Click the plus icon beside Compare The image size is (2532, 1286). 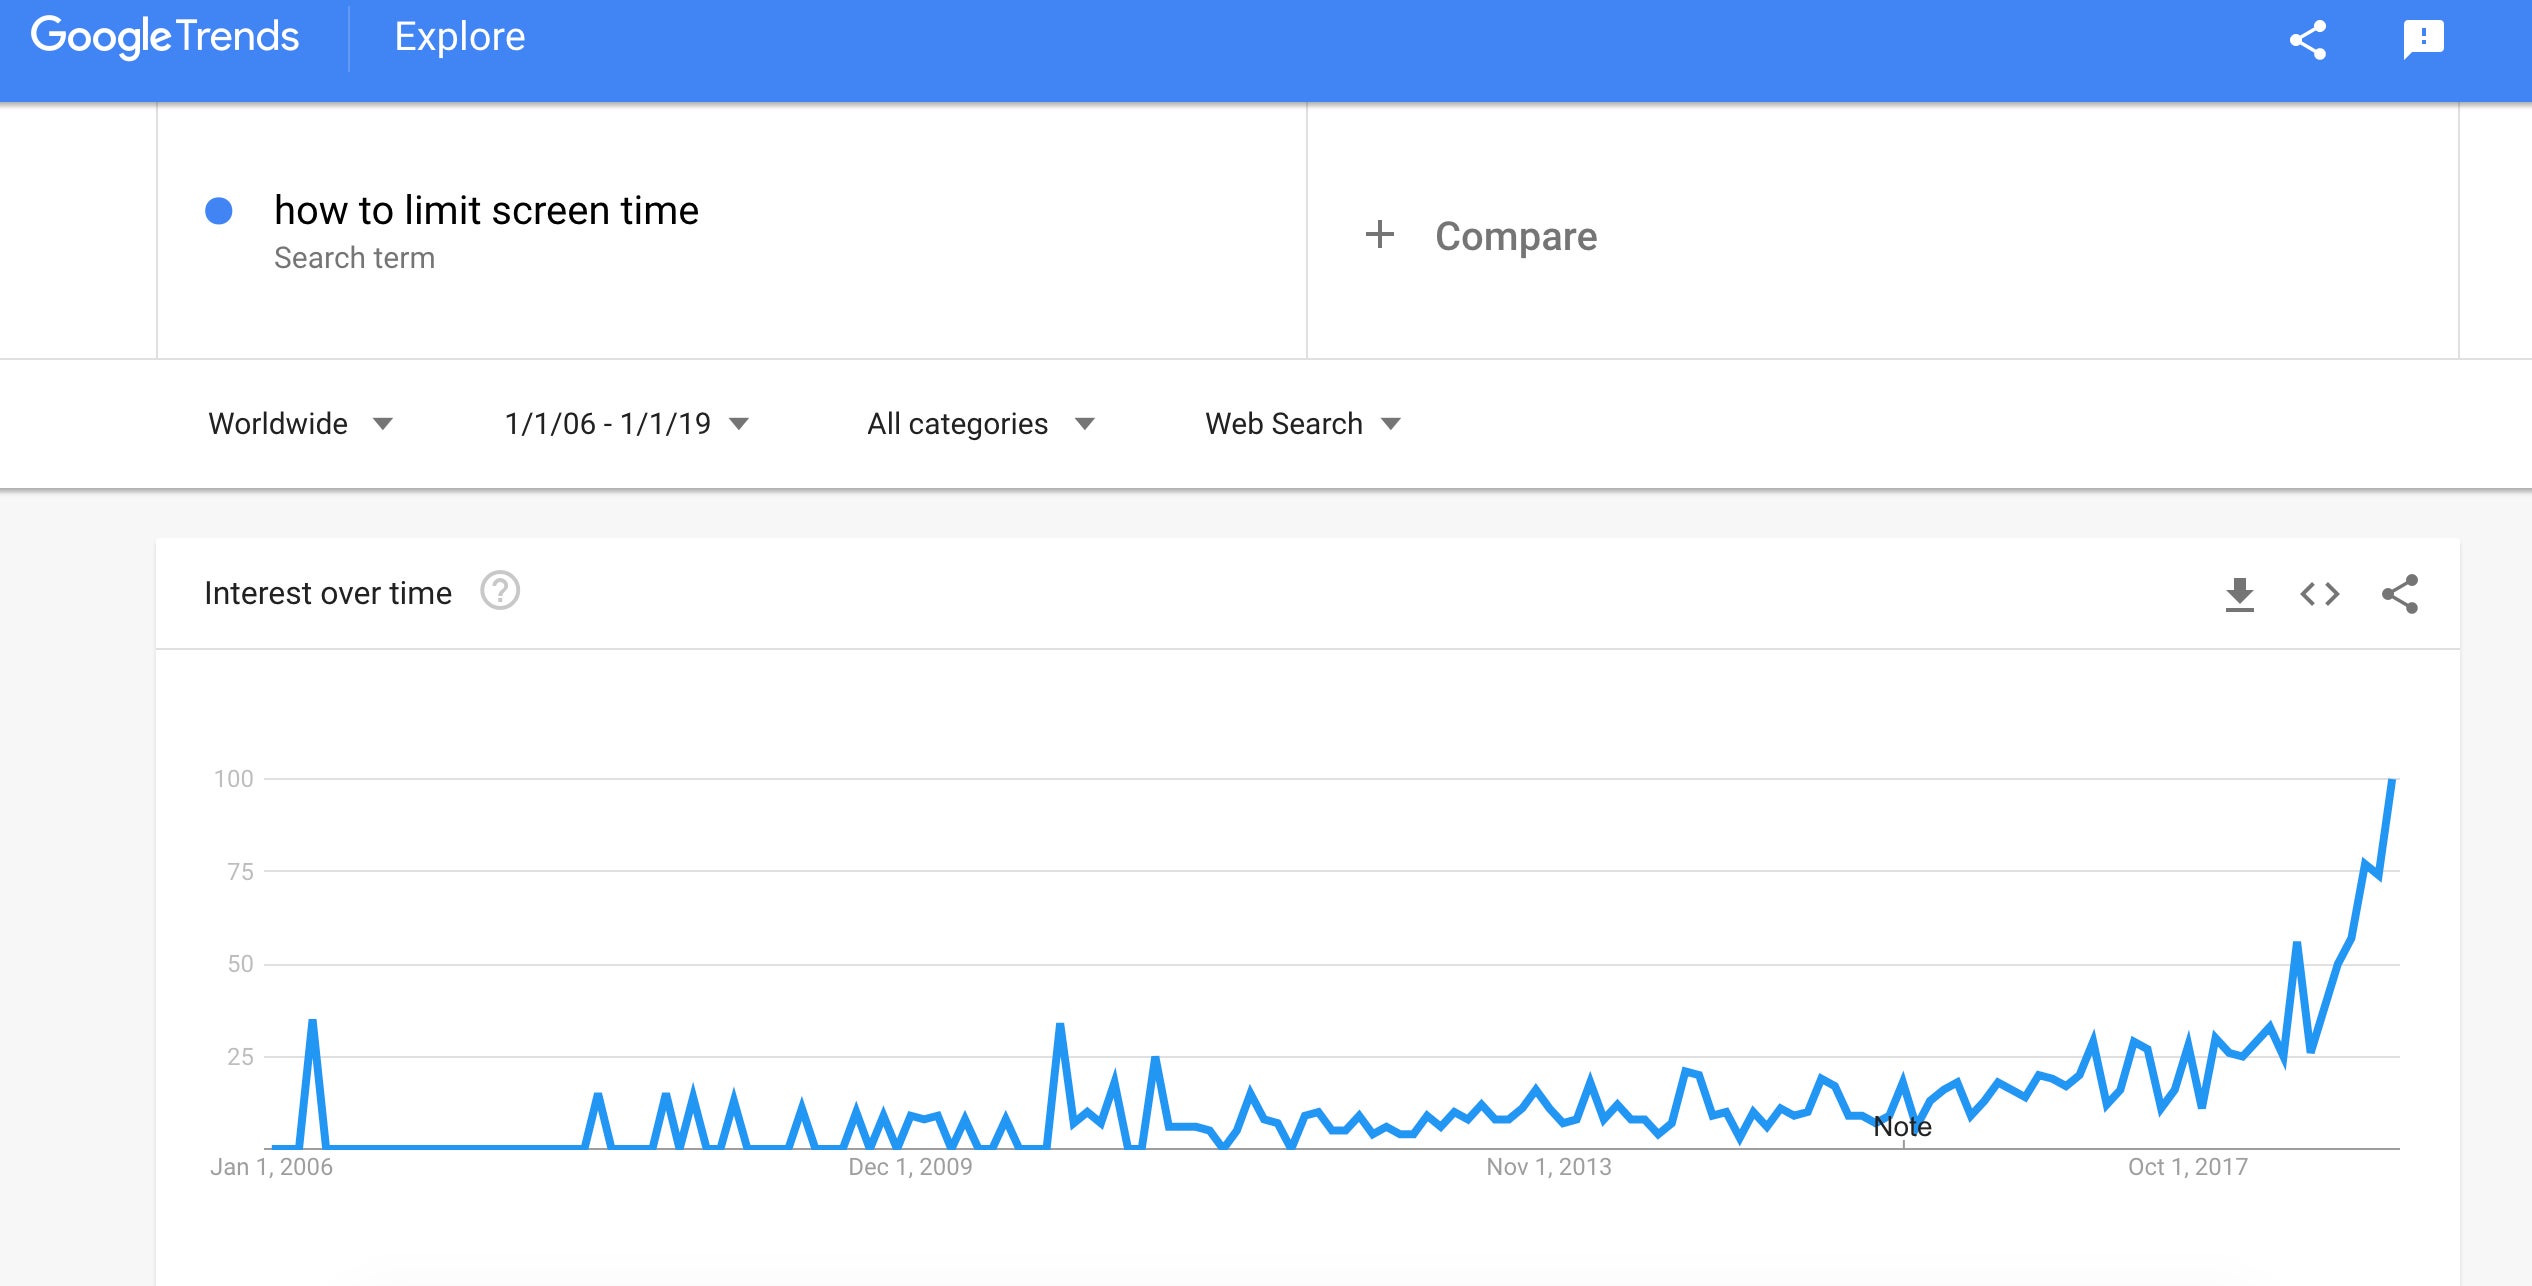(1380, 235)
